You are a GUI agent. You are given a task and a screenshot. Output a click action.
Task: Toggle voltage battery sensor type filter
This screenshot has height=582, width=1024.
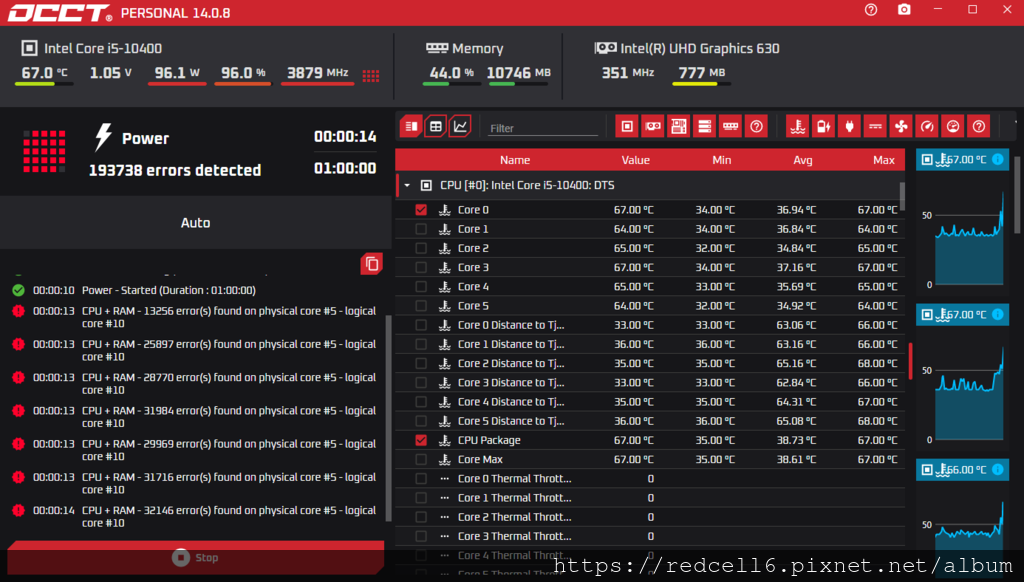click(x=824, y=126)
